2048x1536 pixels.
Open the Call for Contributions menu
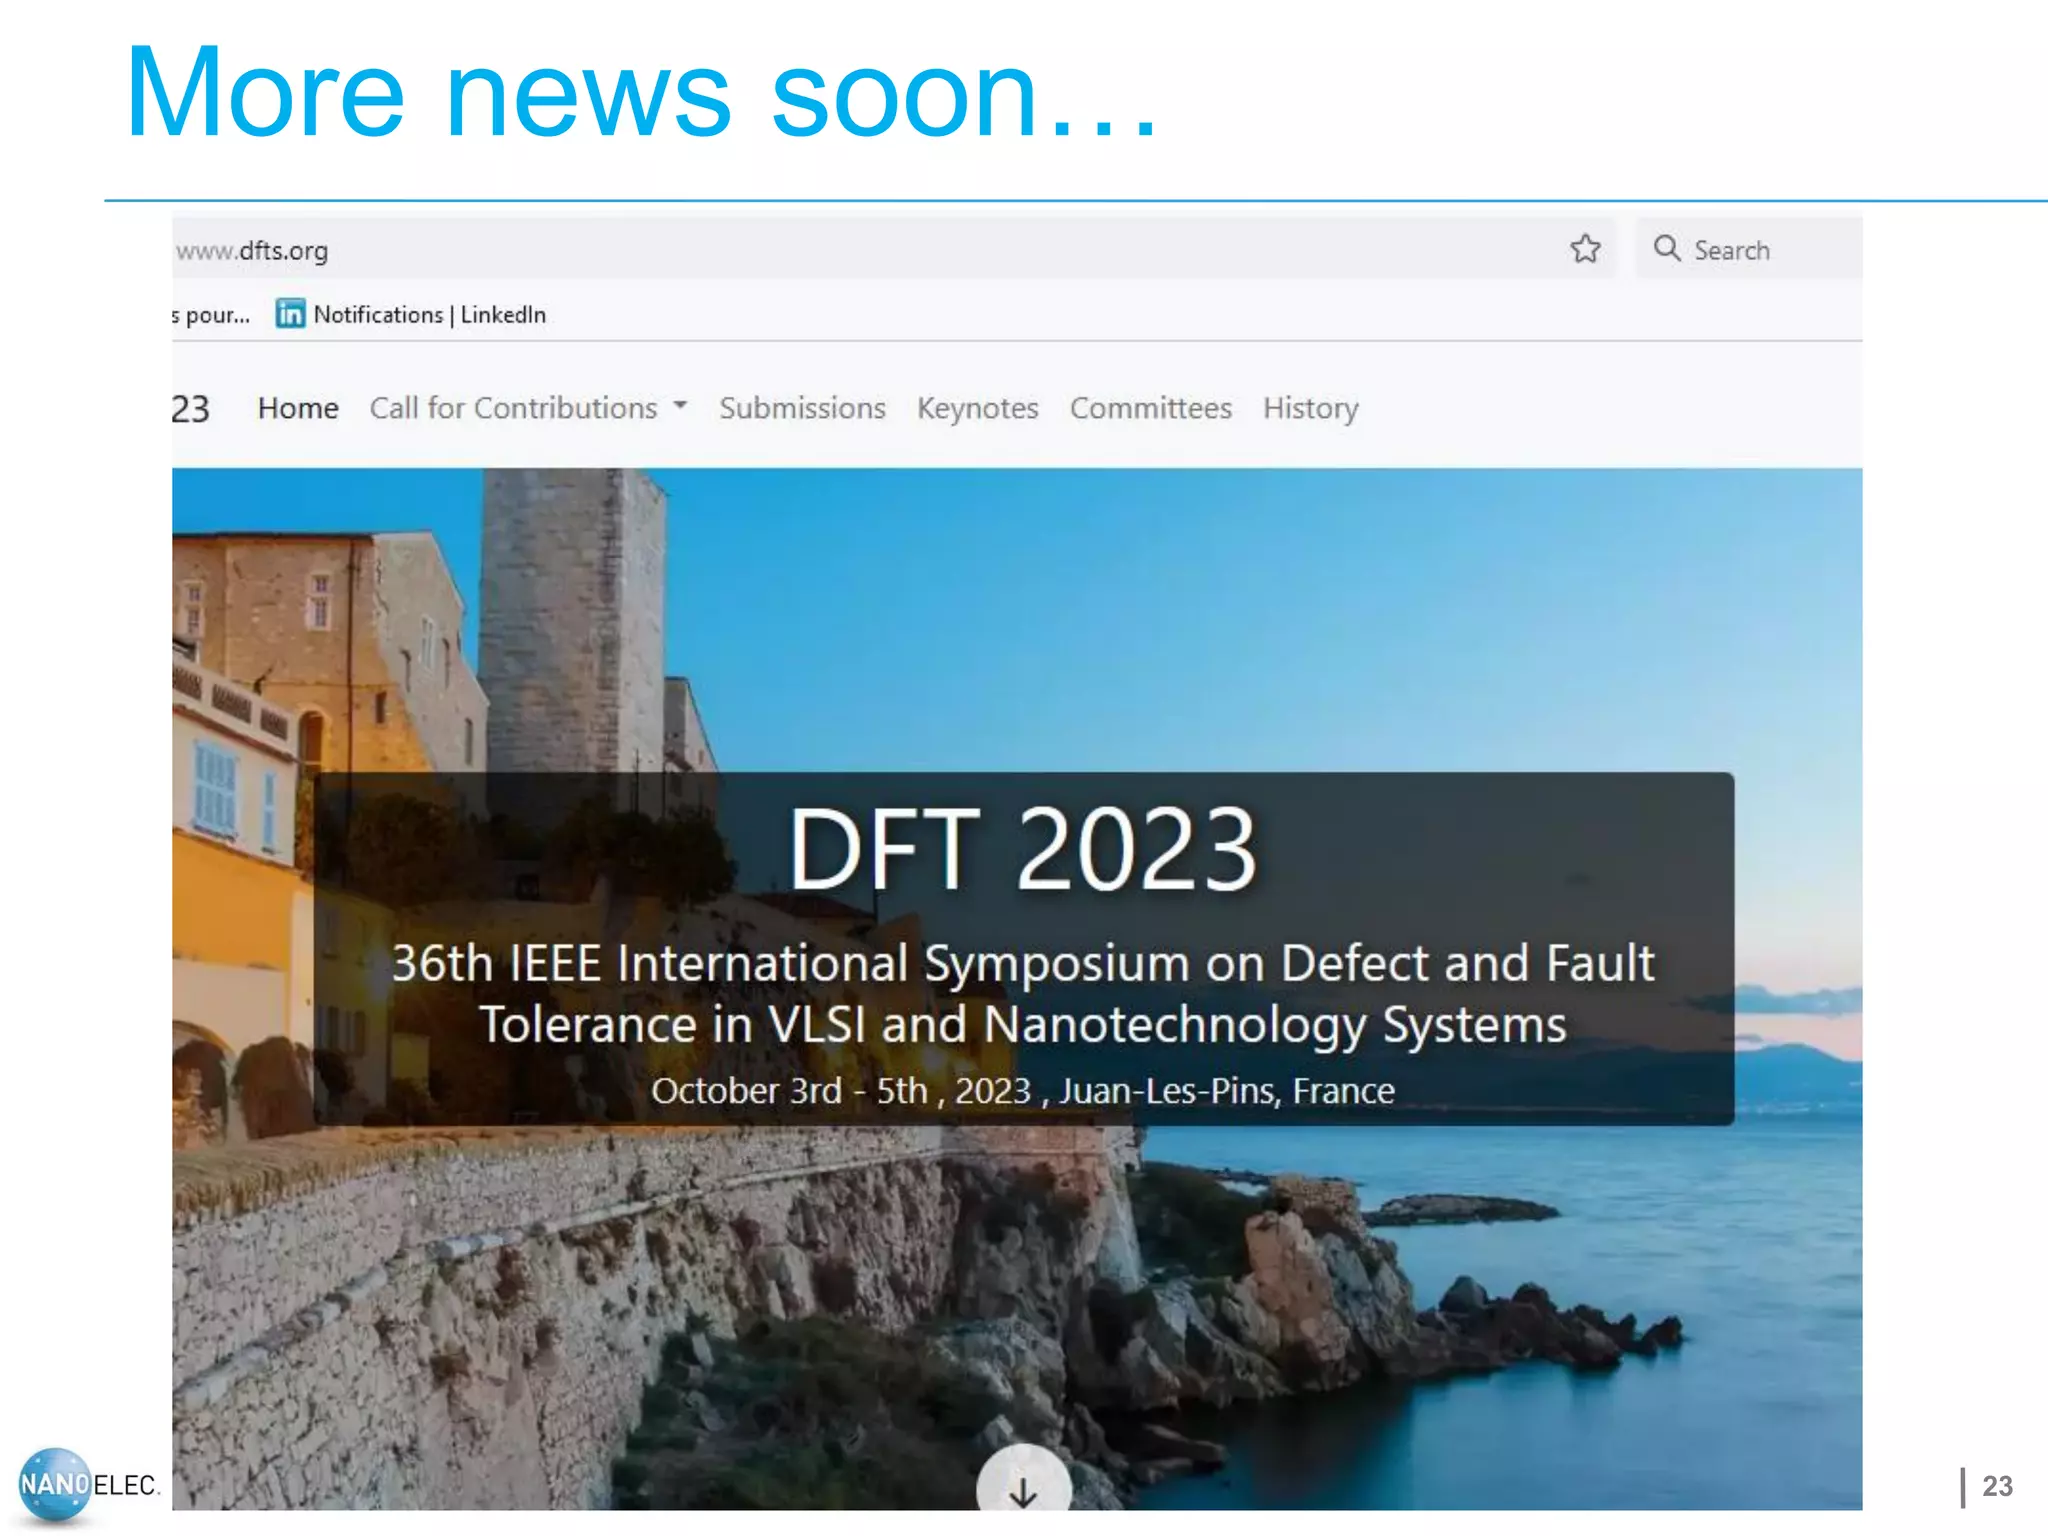[x=513, y=408]
